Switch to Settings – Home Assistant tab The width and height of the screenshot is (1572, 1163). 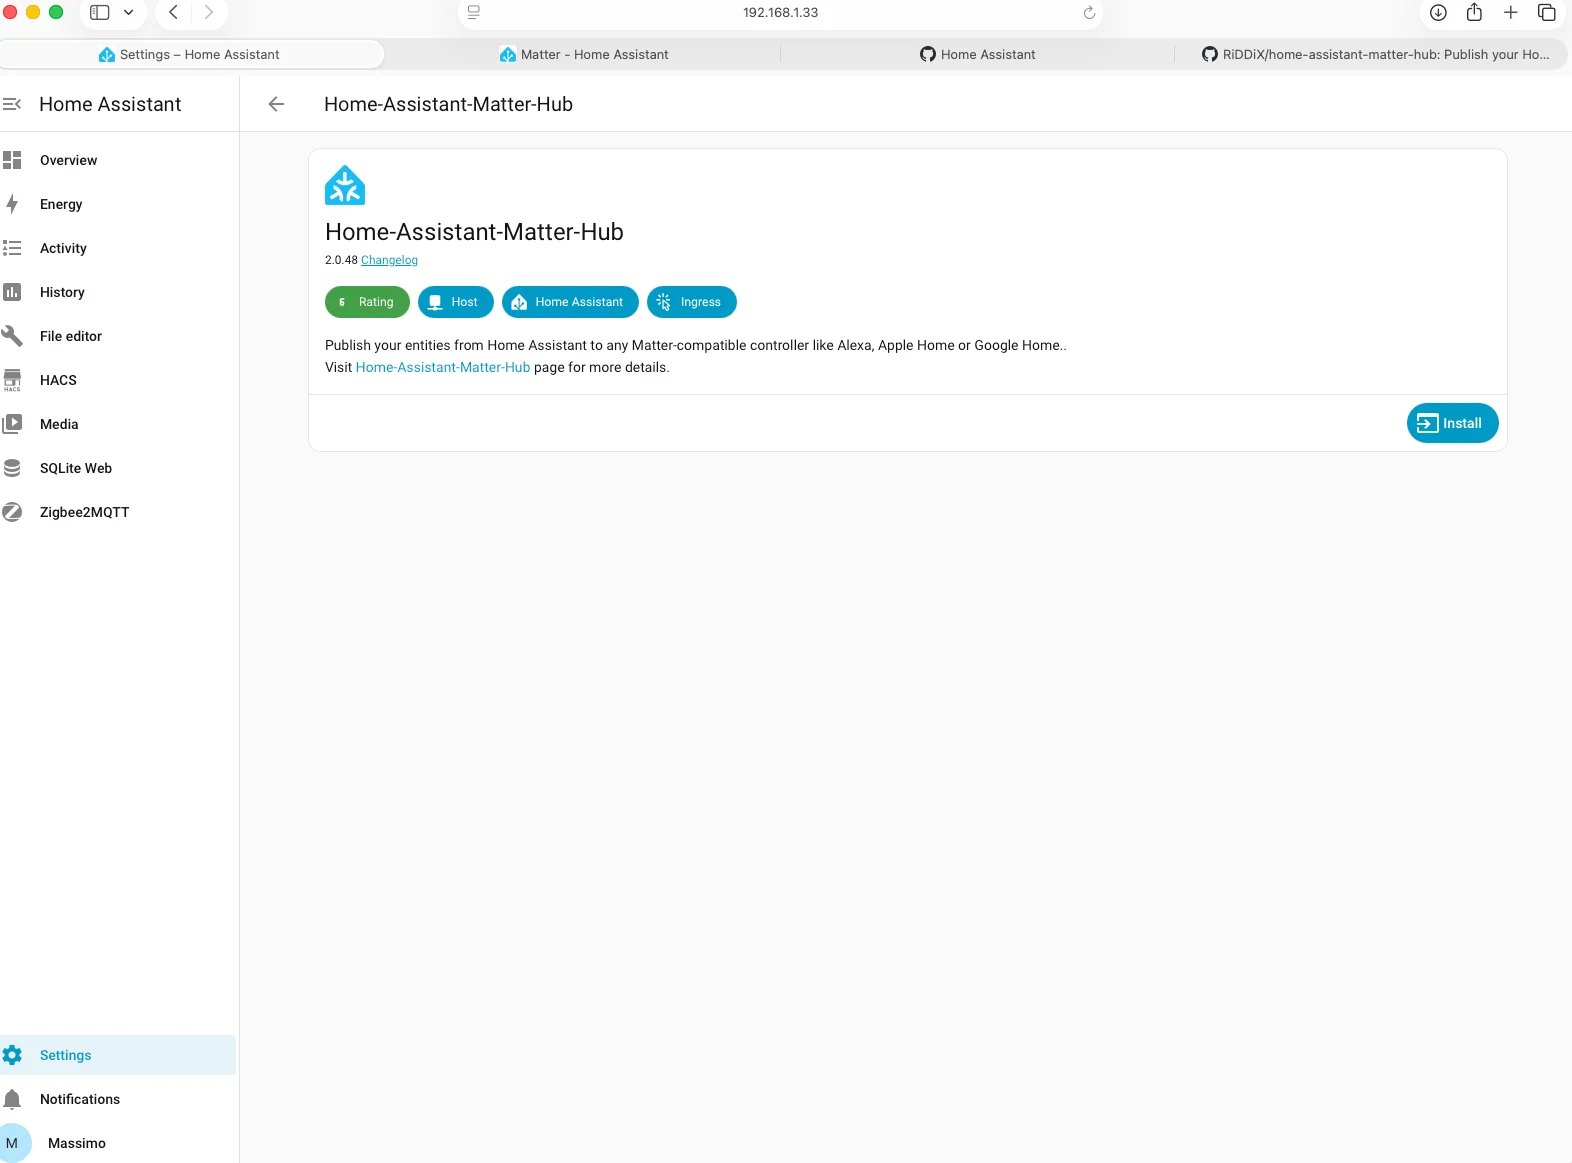(190, 54)
